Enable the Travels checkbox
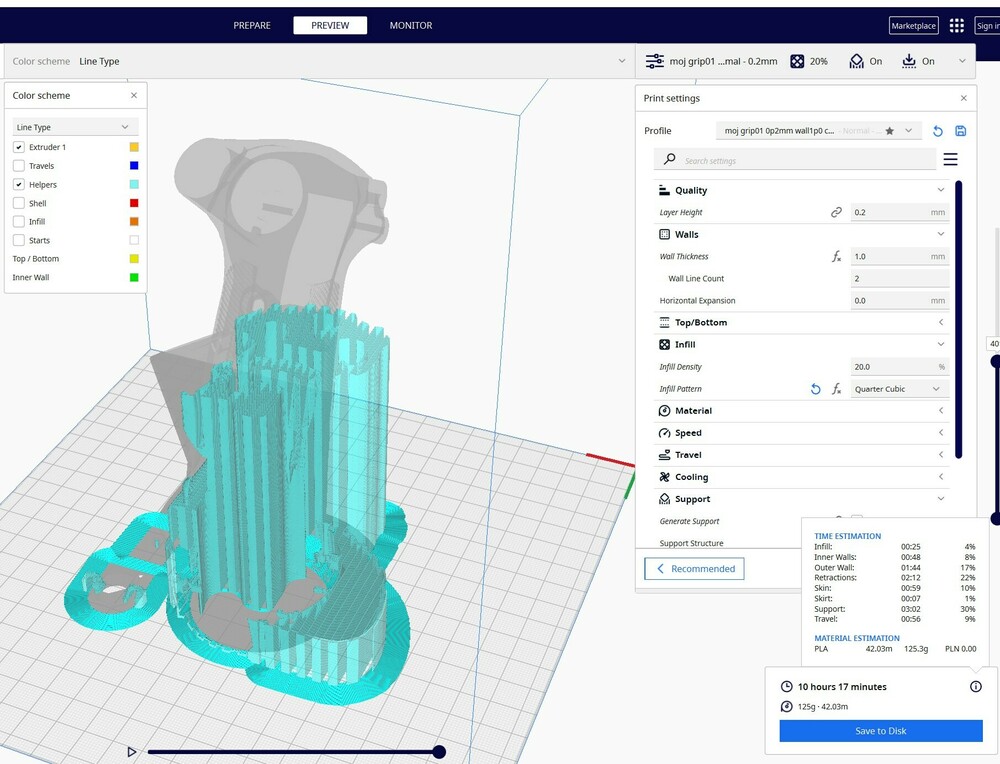This screenshot has width=1000, height=764. click(19, 166)
